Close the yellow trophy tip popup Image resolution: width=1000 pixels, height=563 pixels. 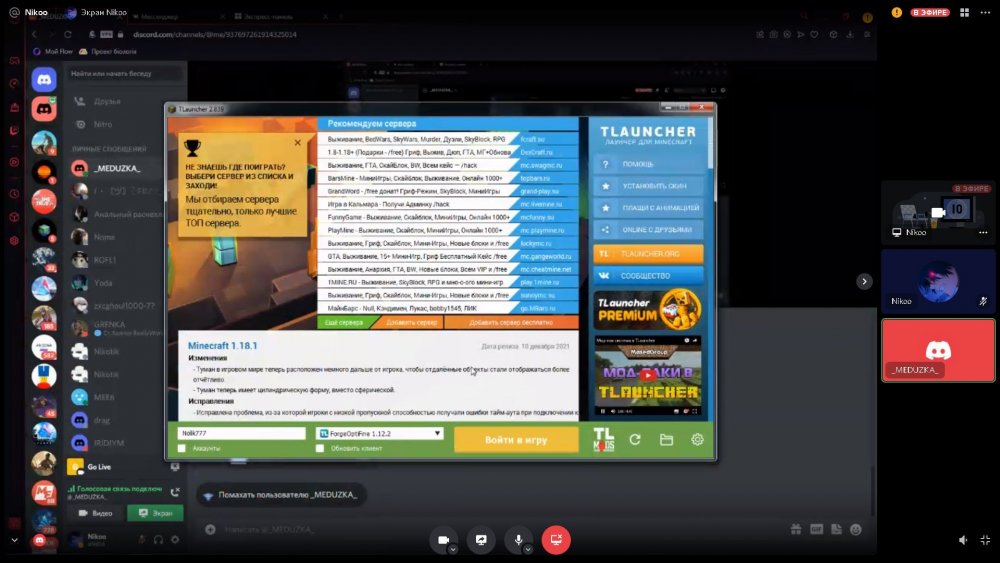point(297,143)
